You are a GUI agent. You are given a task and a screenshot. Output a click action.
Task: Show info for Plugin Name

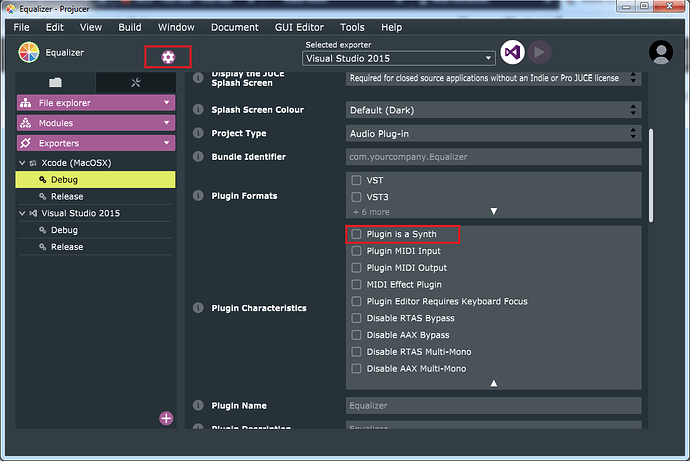198,405
